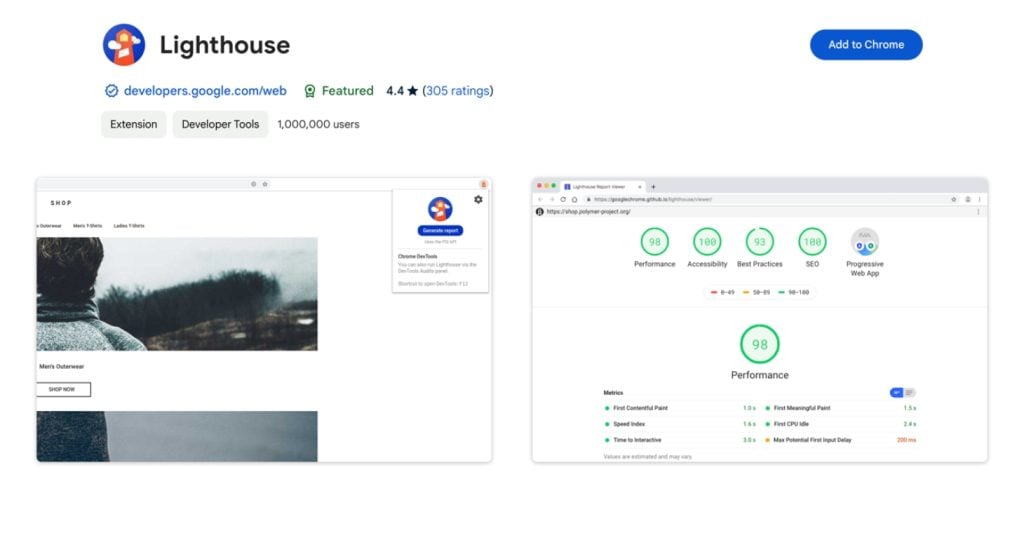Image resolution: width=1024 pixels, height=533 pixels.
Task: Click the First Contentful Paint metric row
Action: [680, 408]
